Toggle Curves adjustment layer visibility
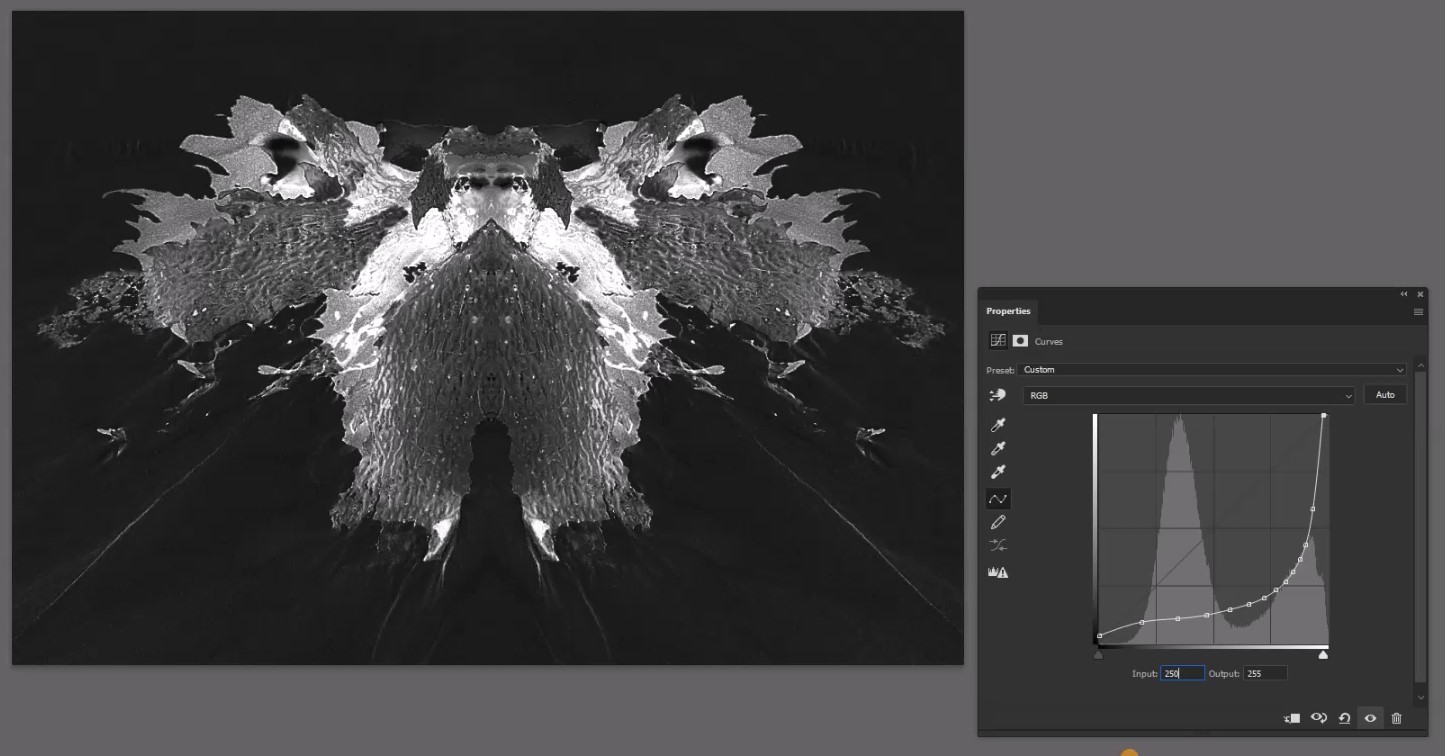Image resolution: width=1445 pixels, height=756 pixels. click(x=1371, y=718)
